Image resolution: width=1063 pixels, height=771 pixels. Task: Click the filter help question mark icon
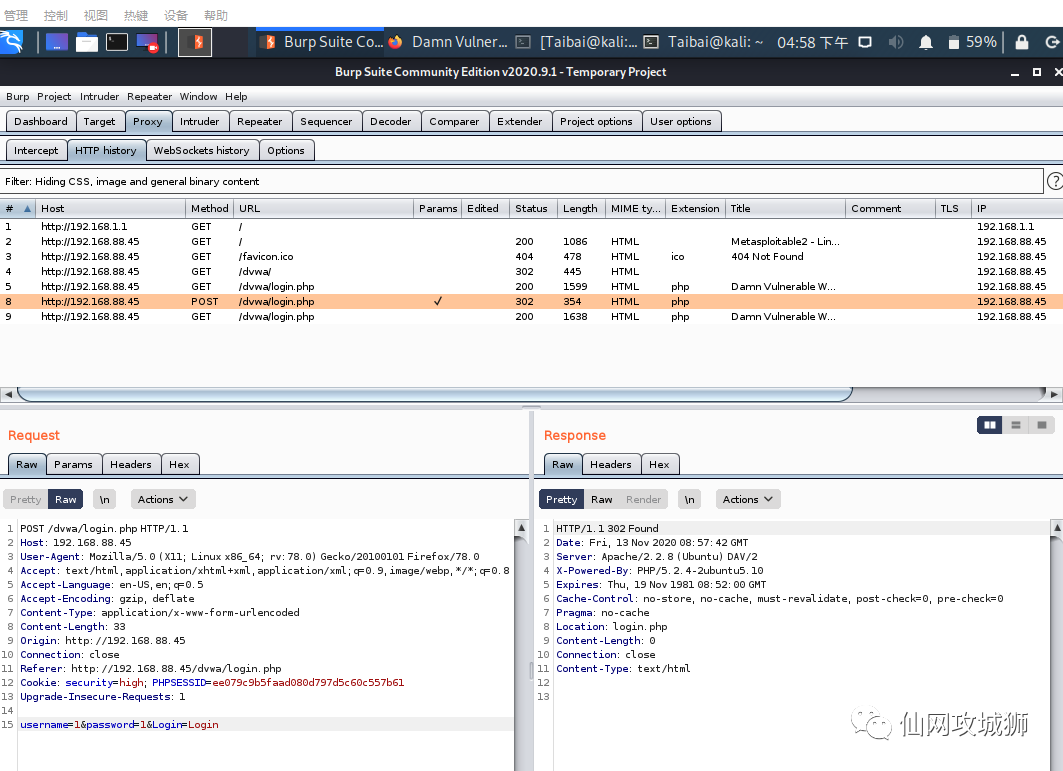[1054, 181]
